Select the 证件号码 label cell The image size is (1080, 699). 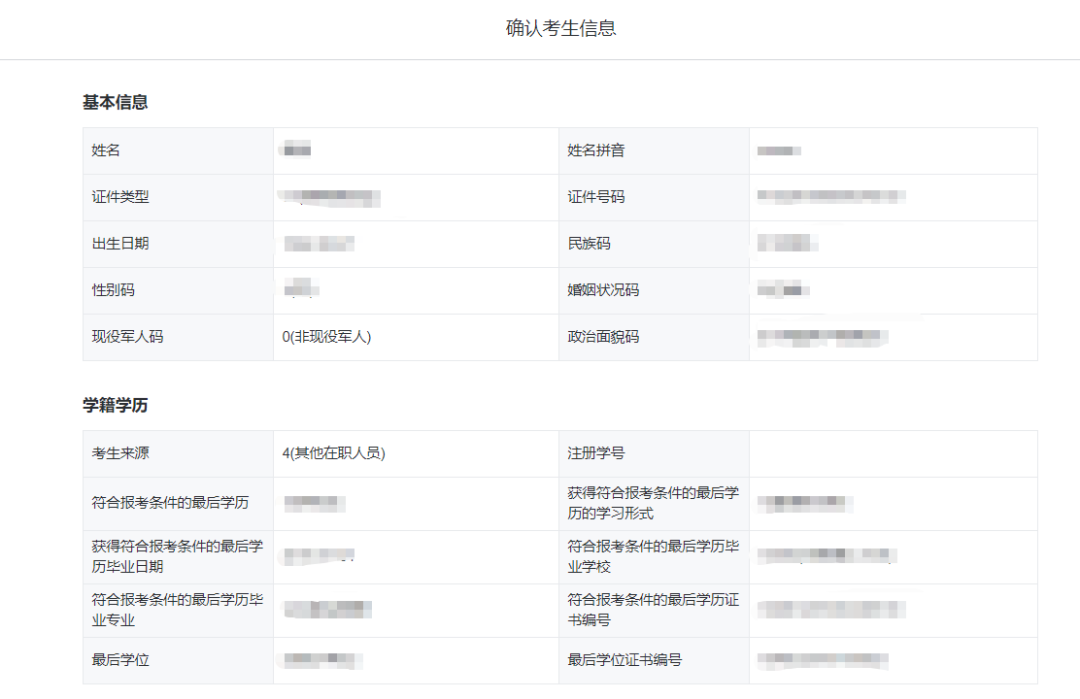[654, 198]
